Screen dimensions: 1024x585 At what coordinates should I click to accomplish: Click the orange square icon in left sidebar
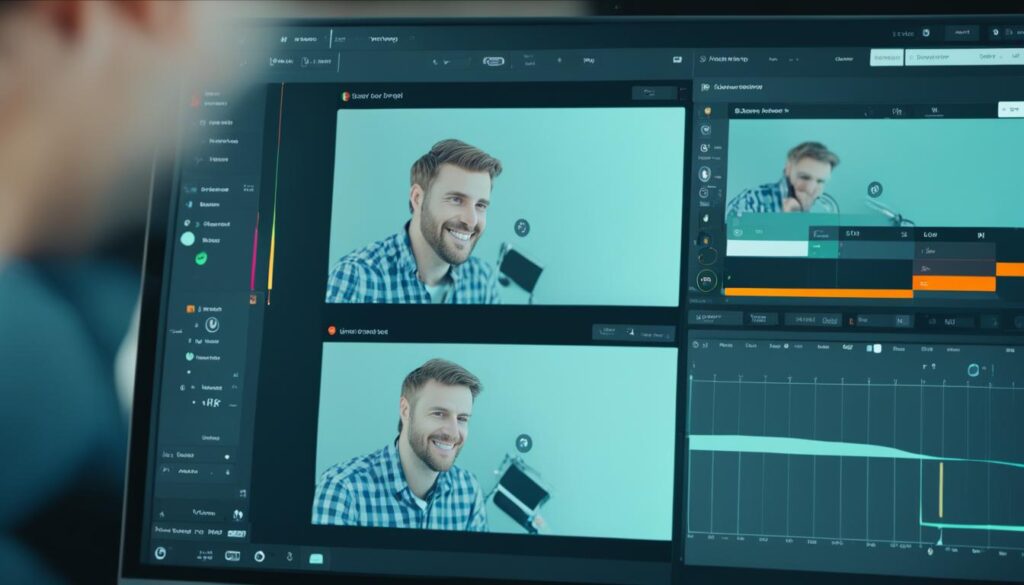pyautogui.click(x=191, y=309)
